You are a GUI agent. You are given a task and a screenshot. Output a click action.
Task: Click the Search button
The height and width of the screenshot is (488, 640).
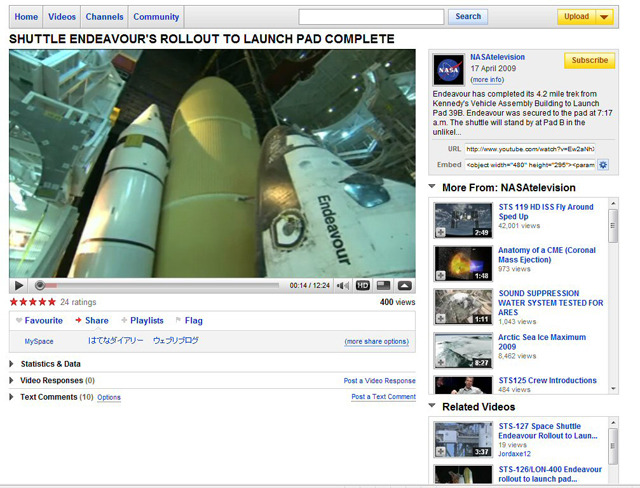pyautogui.click(x=468, y=17)
